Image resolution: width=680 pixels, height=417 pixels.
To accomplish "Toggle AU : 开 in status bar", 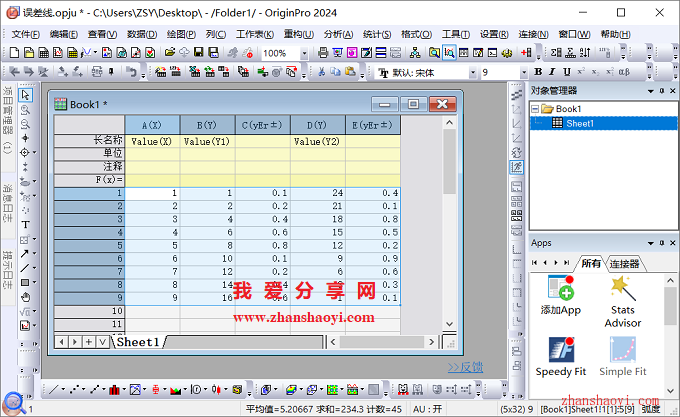I will click(x=428, y=409).
